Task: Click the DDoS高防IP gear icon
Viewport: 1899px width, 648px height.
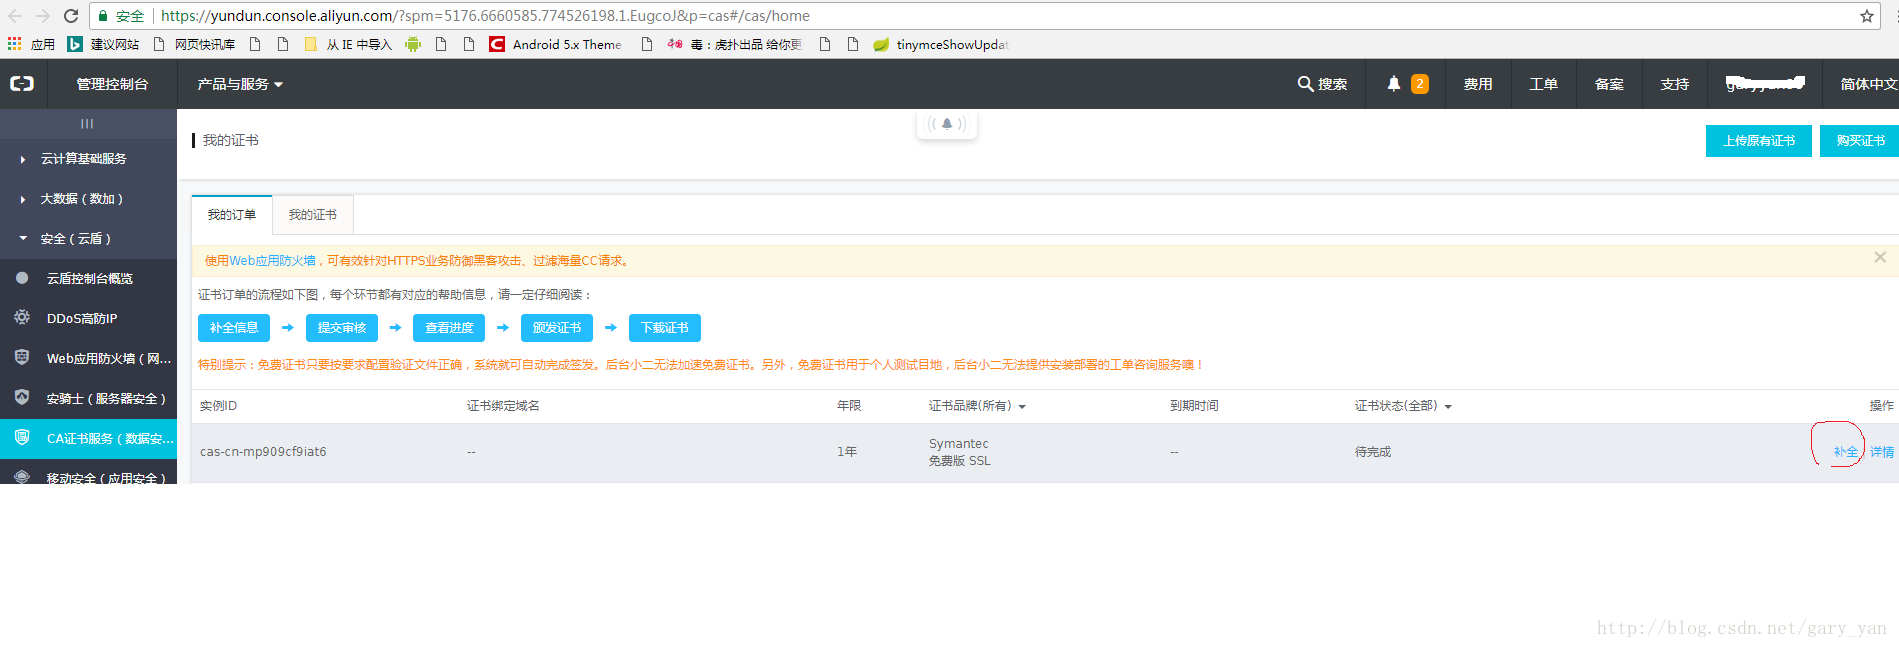Action: click(22, 317)
